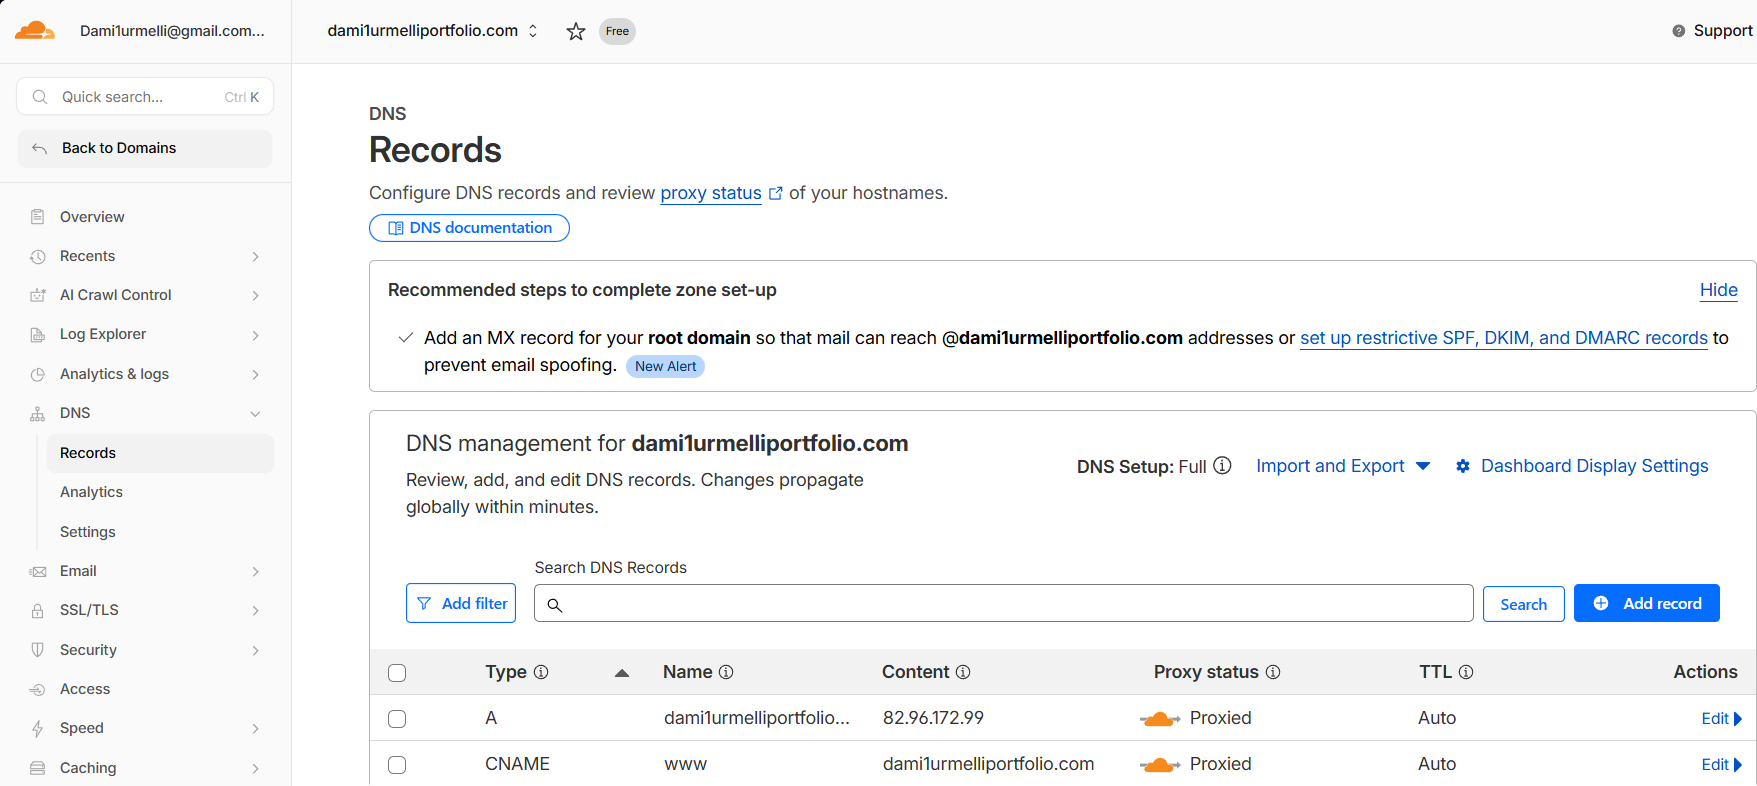The width and height of the screenshot is (1757, 786).
Task: Click the Email envelope icon
Action: pyautogui.click(x=38, y=572)
